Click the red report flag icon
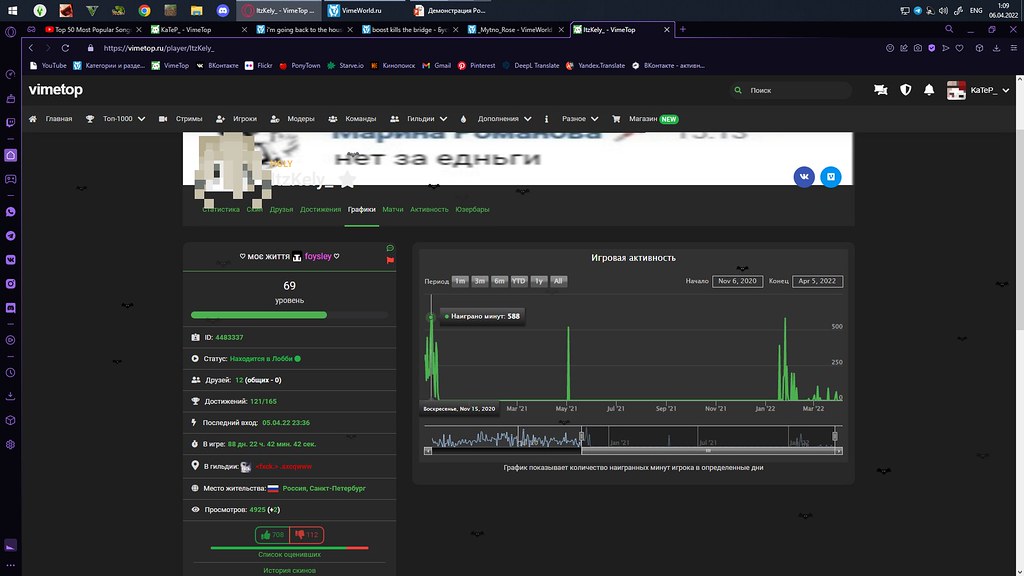 (x=390, y=261)
